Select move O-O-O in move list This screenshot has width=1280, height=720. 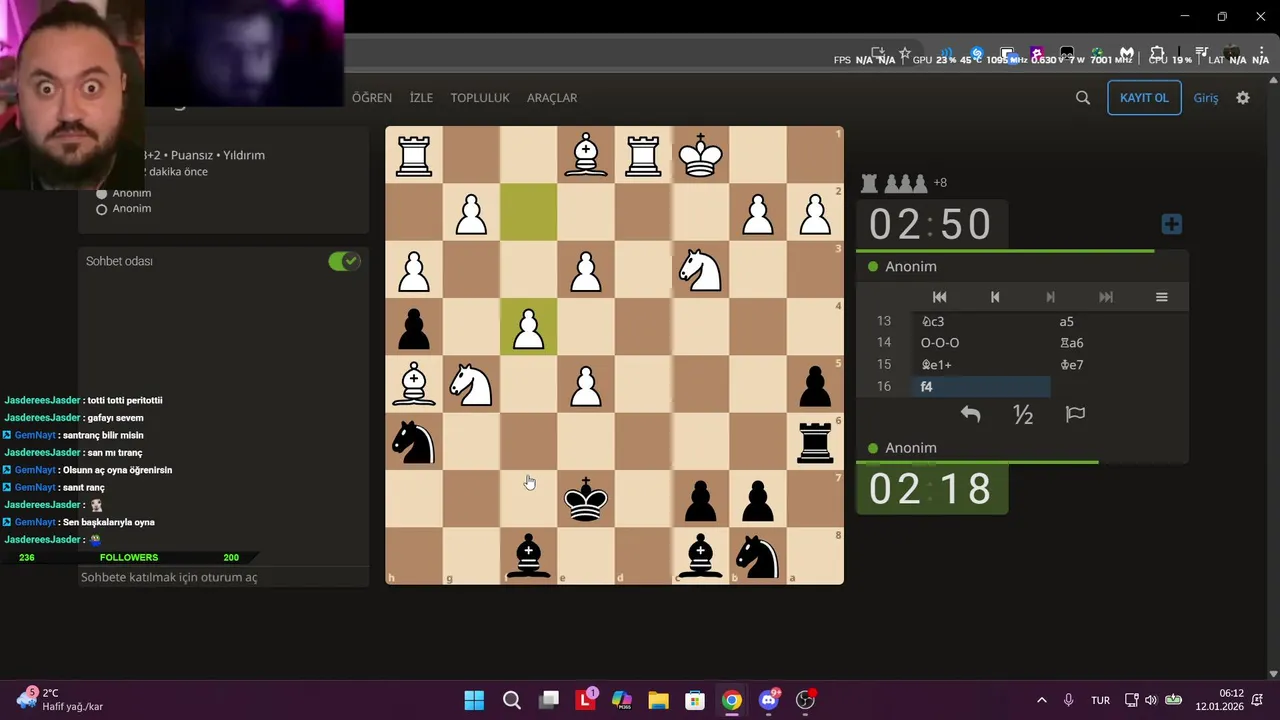[x=983, y=343]
